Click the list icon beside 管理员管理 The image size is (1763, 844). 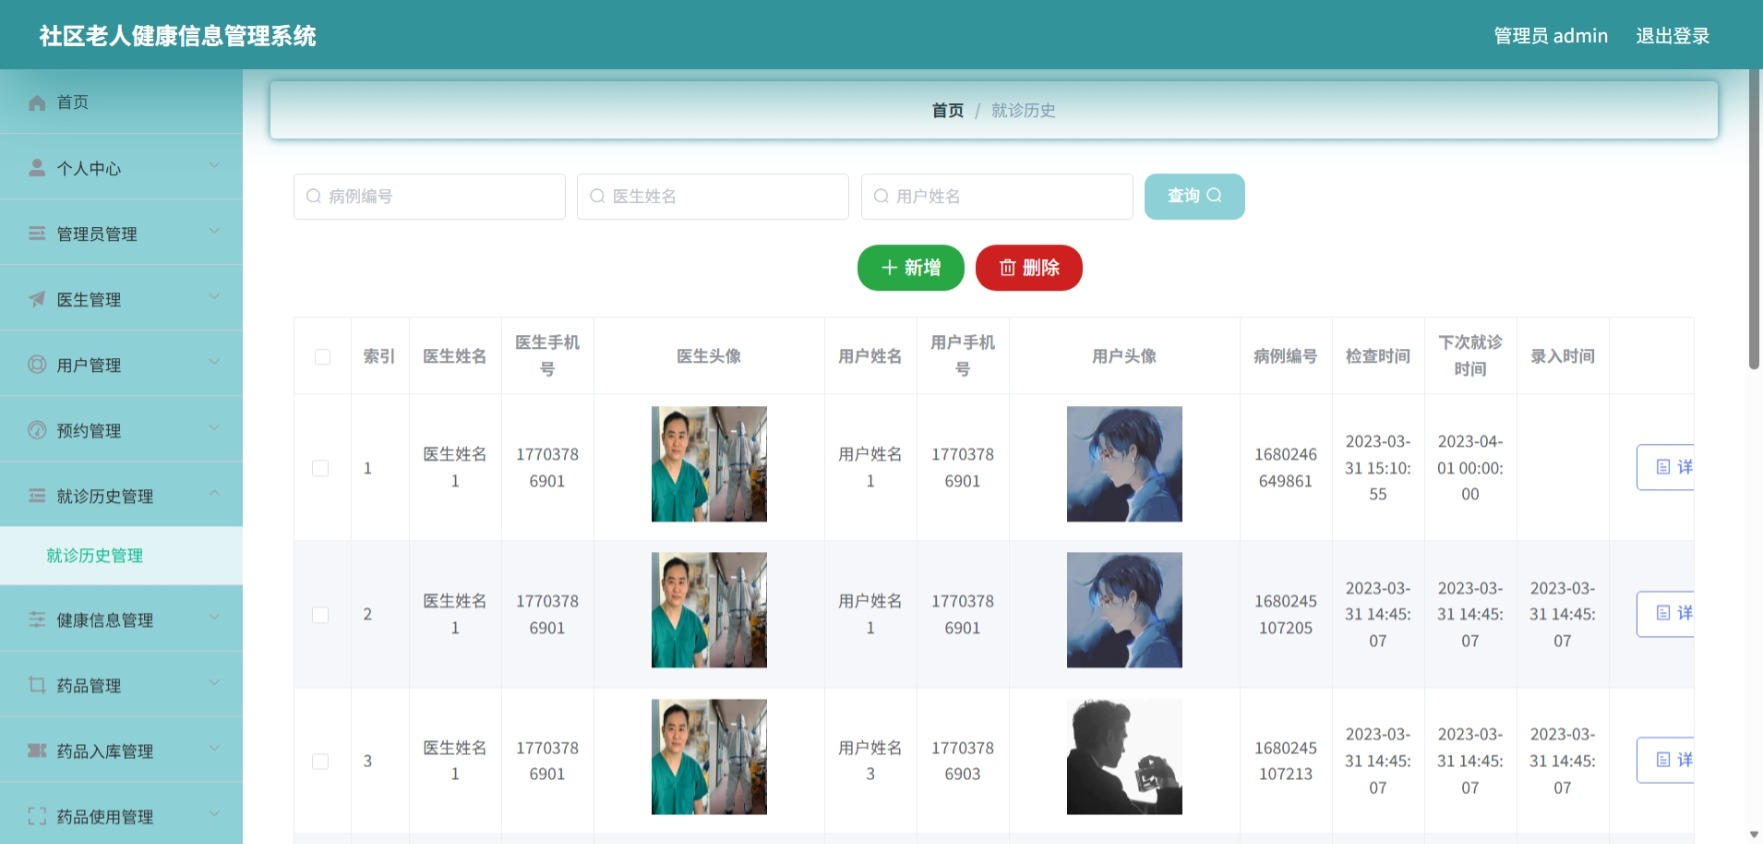tap(37, 233)
